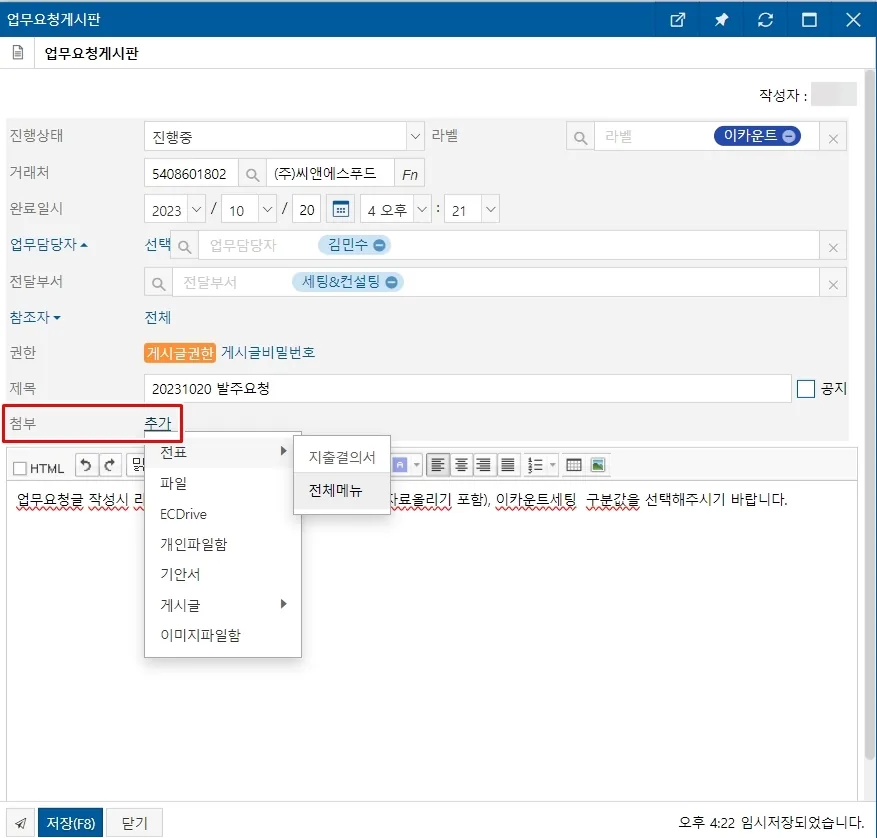Refresh the board using reload icon
Viewport: 877px width, 838px height.
click(765, 20)
